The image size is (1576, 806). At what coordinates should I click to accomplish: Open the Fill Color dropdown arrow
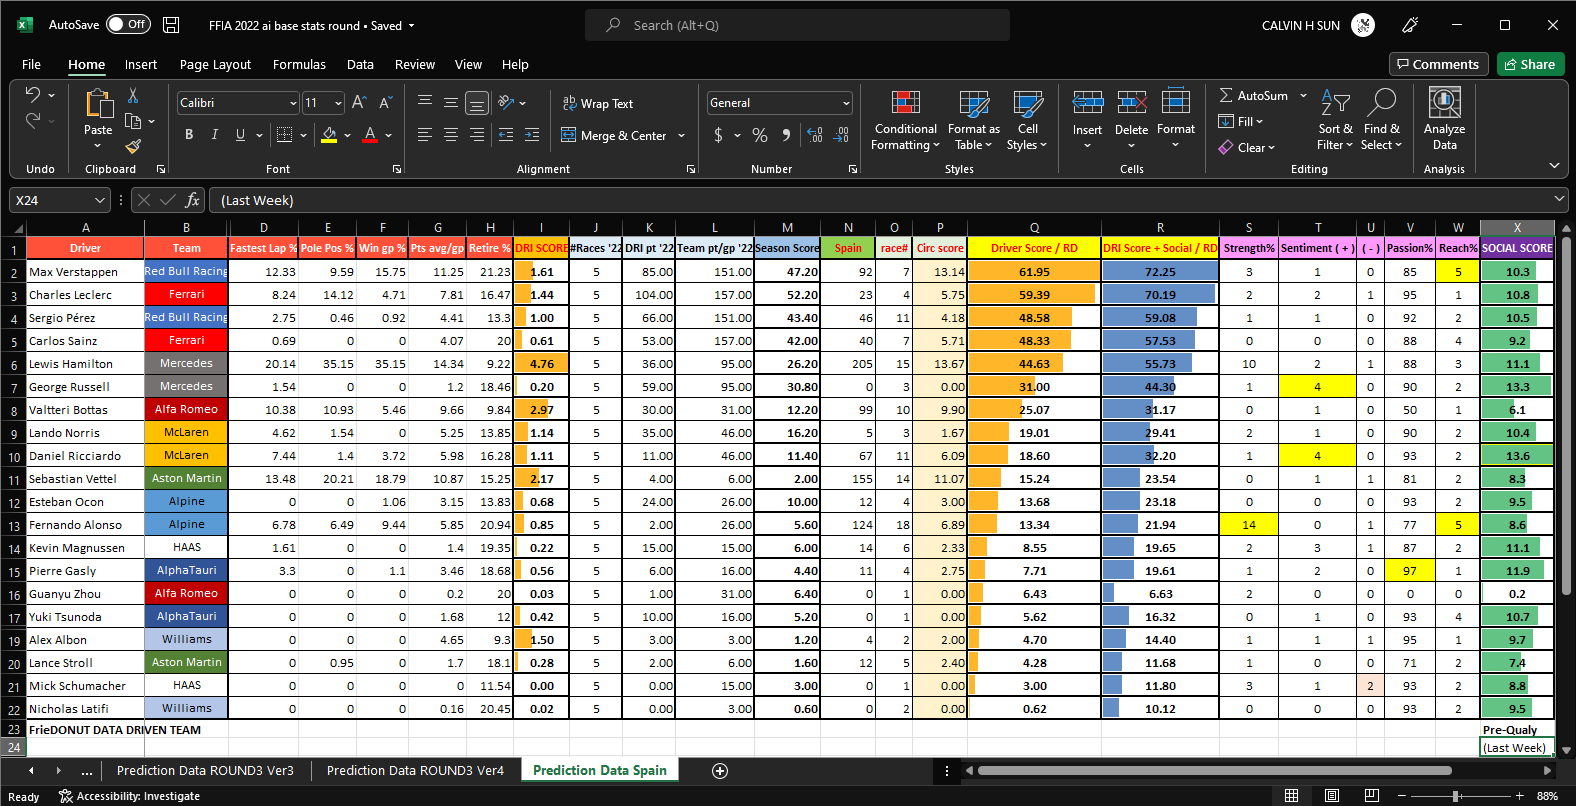click(347, 135)
